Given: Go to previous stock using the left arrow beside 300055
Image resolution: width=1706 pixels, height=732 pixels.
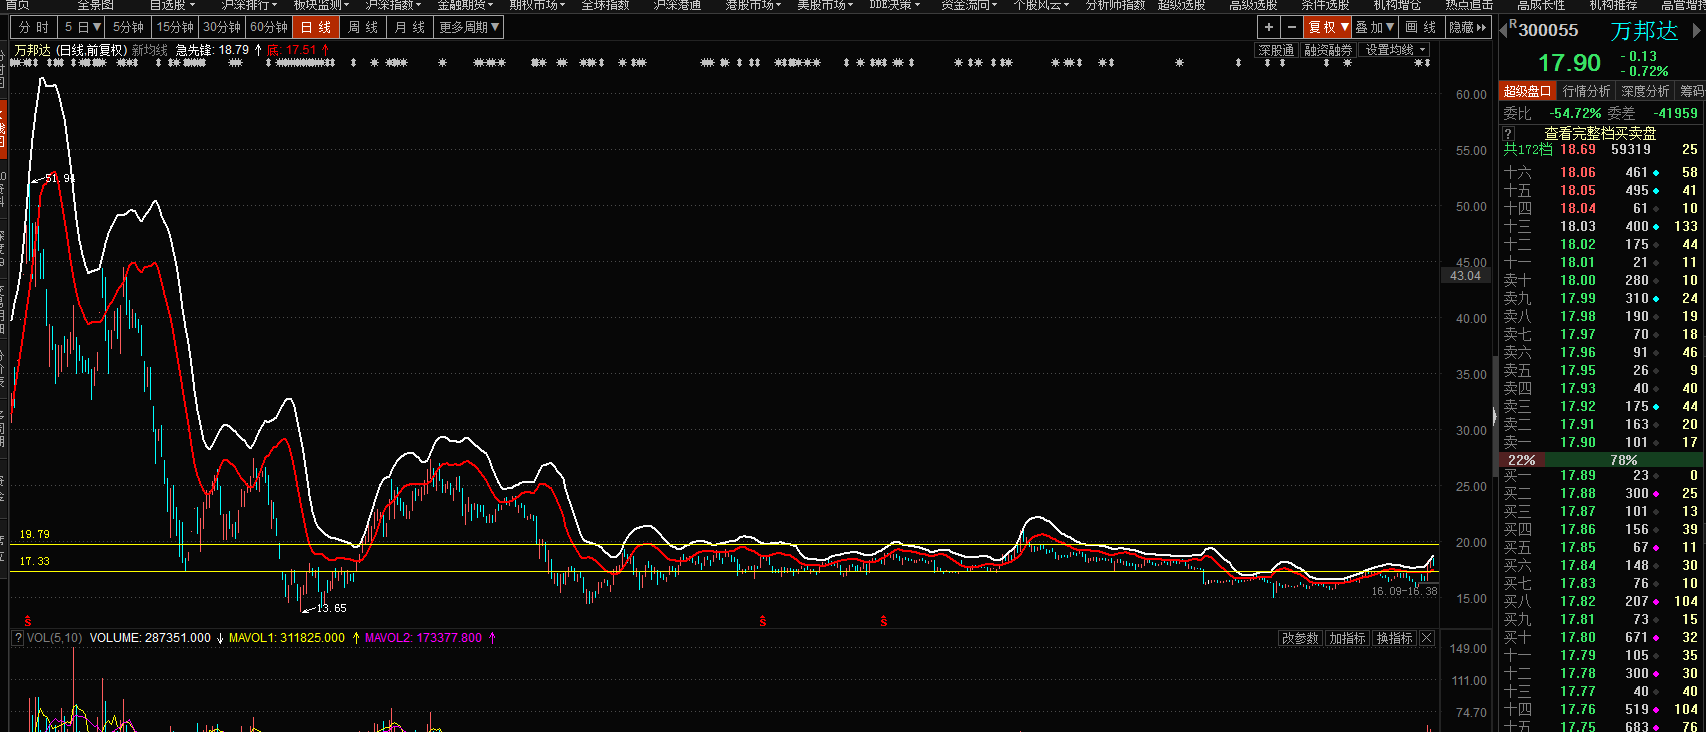Looking at the screenshot, I should (x=1502, y=31).
